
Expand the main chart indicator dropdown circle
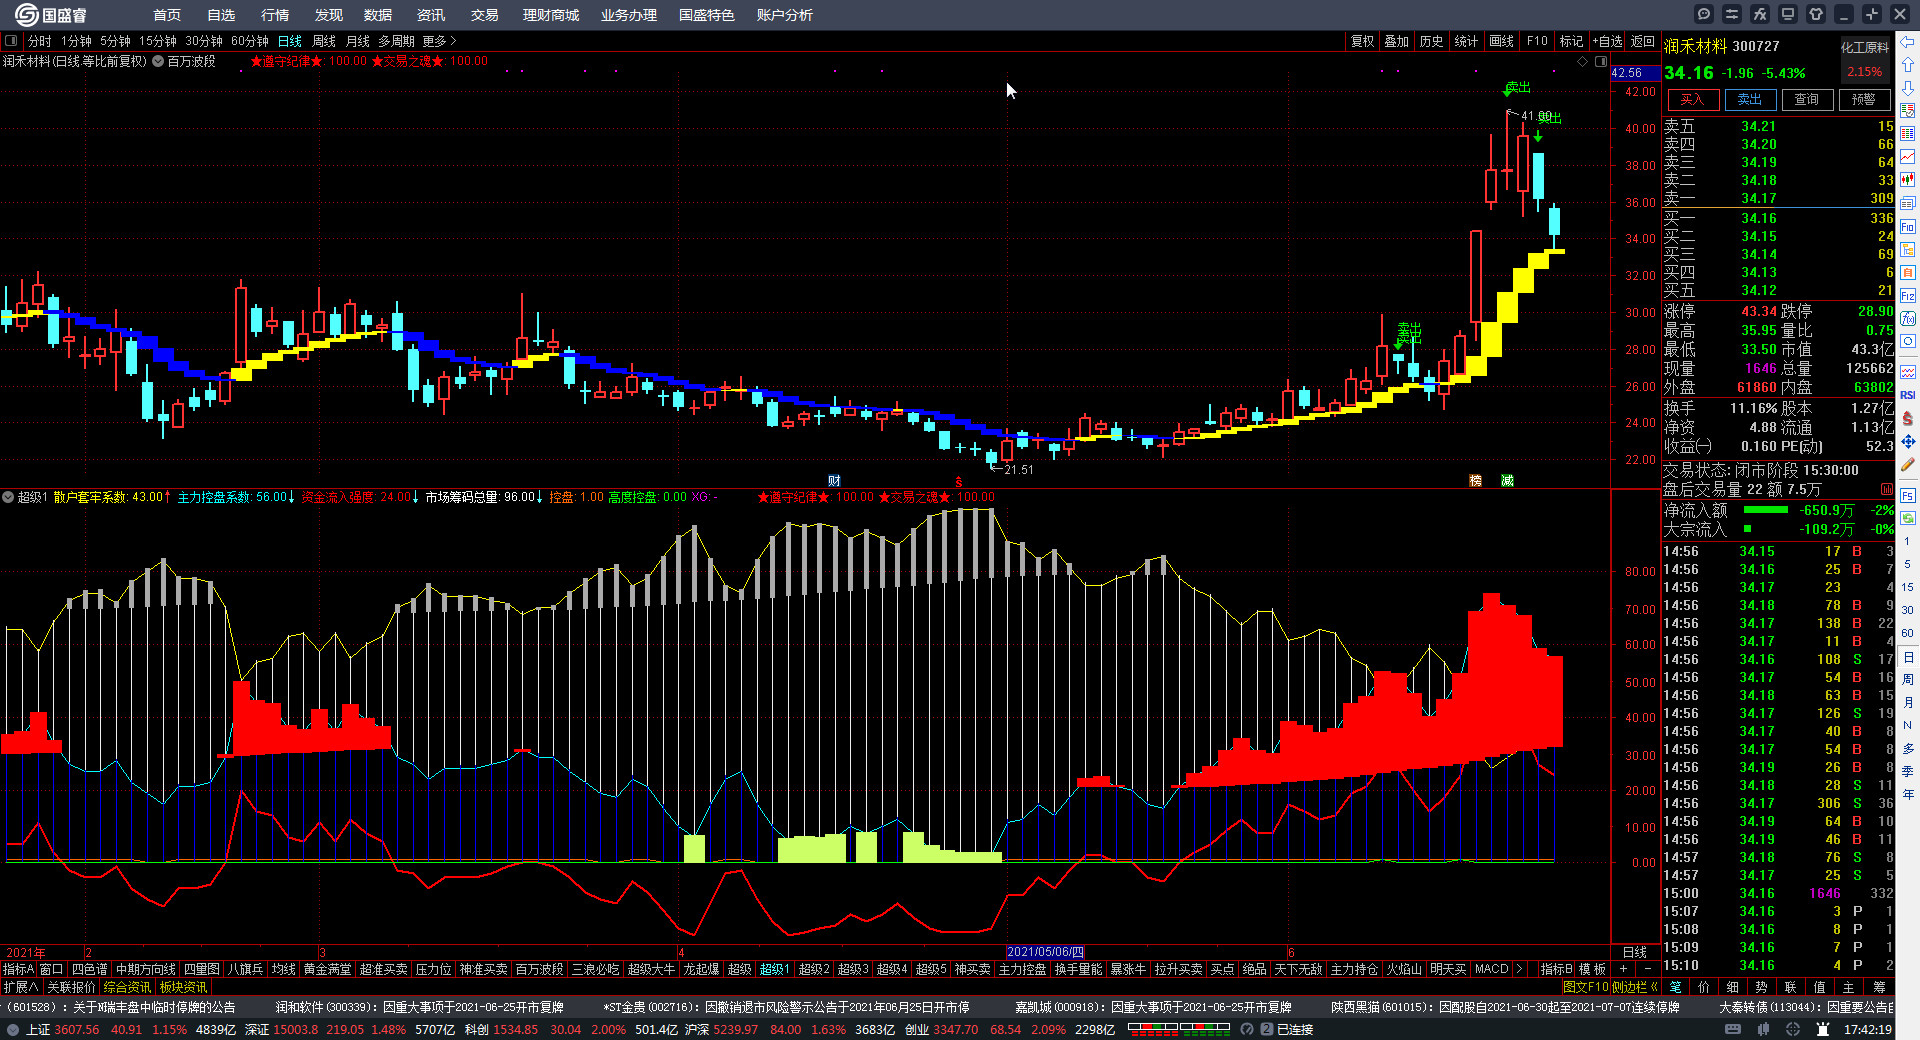click(158, 61)
